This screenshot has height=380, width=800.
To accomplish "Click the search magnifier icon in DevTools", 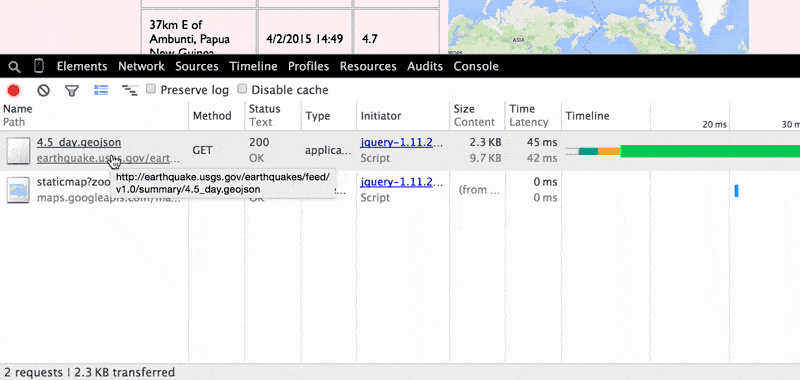I will pyautogui.click(x=15, y=67).
